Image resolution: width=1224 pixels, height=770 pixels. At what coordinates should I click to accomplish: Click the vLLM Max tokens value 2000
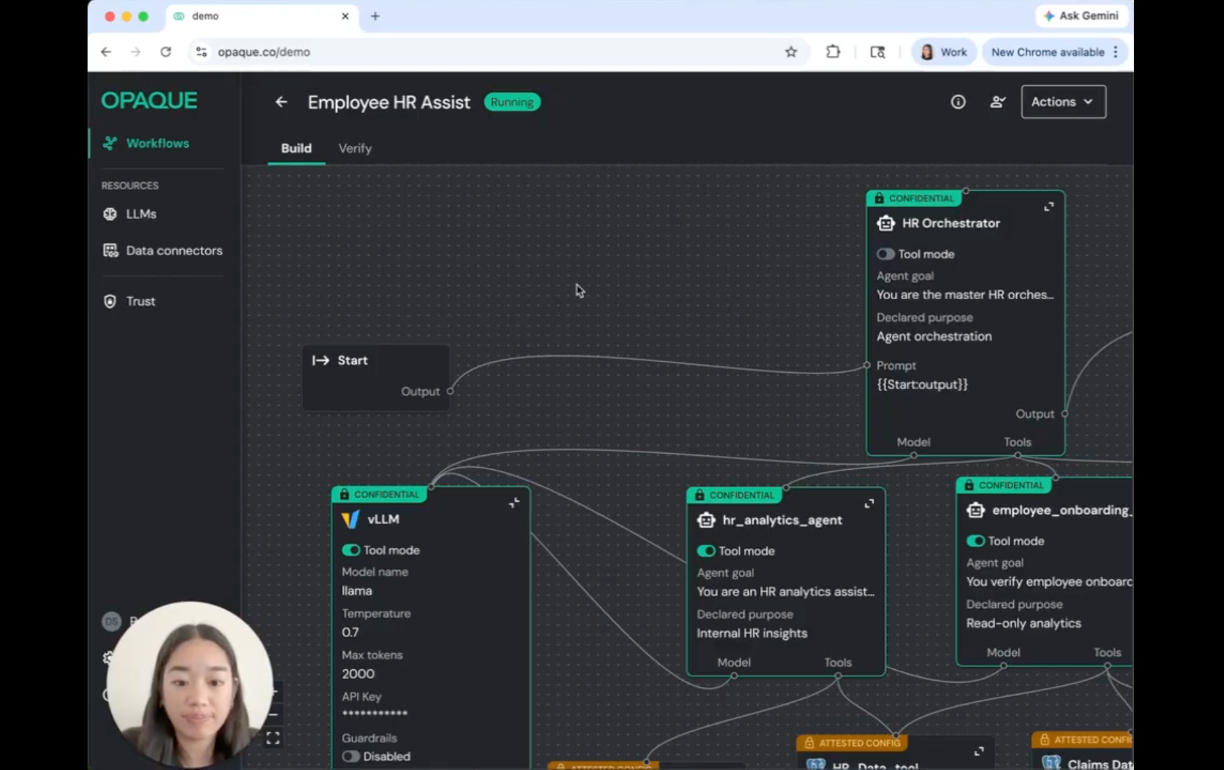click(358, 674)
